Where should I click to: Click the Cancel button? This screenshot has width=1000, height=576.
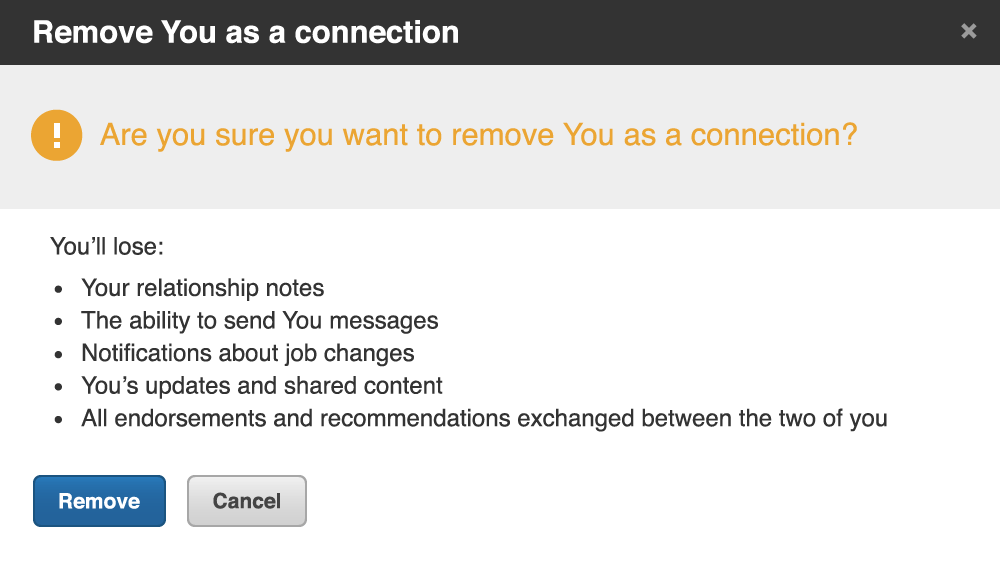click(246, 501)
